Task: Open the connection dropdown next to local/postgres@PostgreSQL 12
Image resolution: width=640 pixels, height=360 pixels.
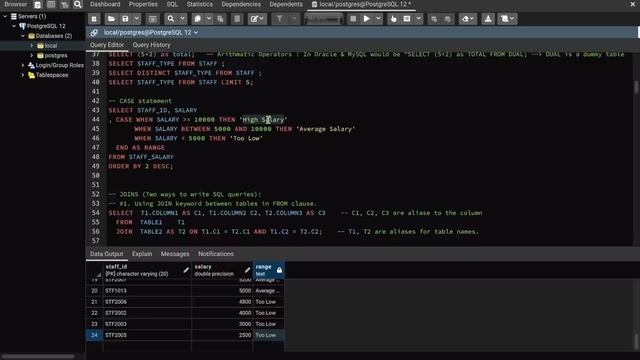Action: 196,33
